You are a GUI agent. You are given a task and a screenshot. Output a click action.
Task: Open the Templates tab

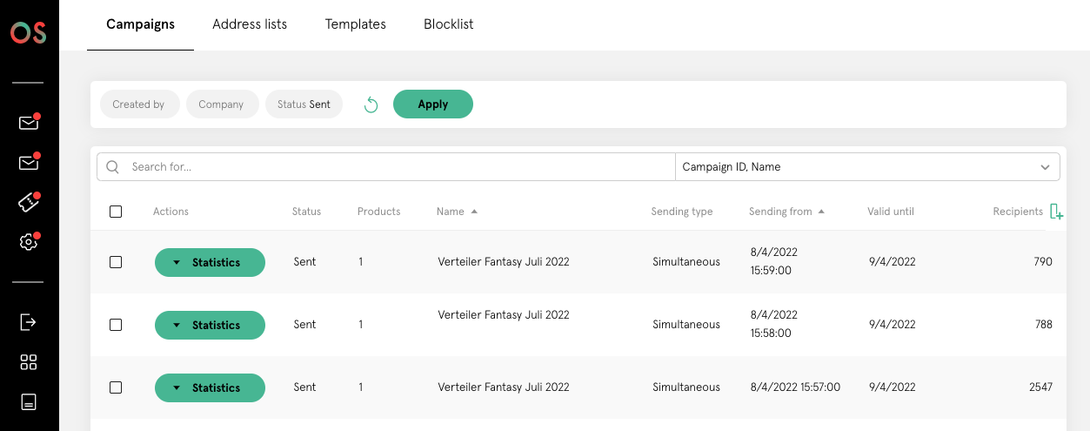pos(355,24)
